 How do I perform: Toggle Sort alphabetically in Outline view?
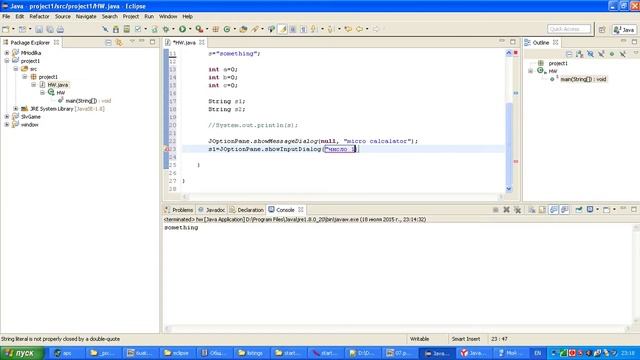point(580,54)
